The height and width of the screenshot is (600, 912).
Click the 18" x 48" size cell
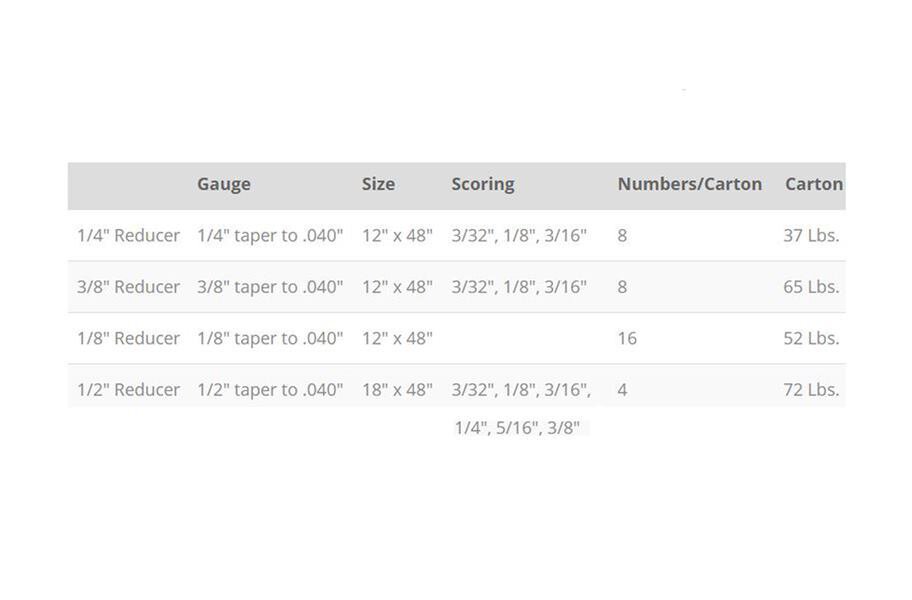[x=397, y=390]
